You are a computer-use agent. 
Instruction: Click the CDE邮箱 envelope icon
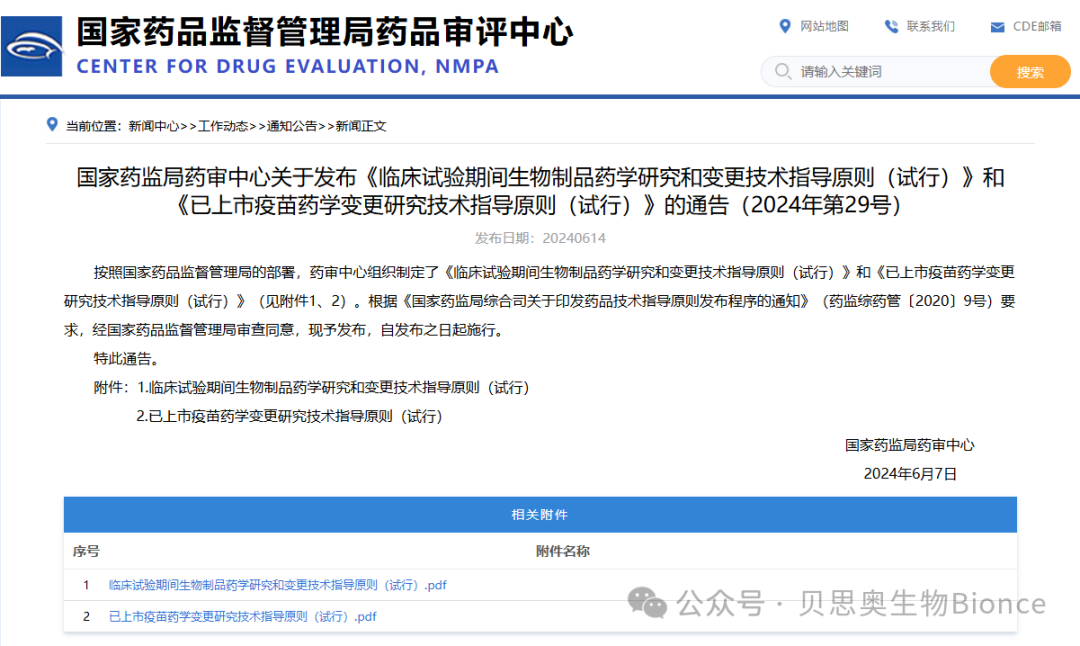coord(997,27)
